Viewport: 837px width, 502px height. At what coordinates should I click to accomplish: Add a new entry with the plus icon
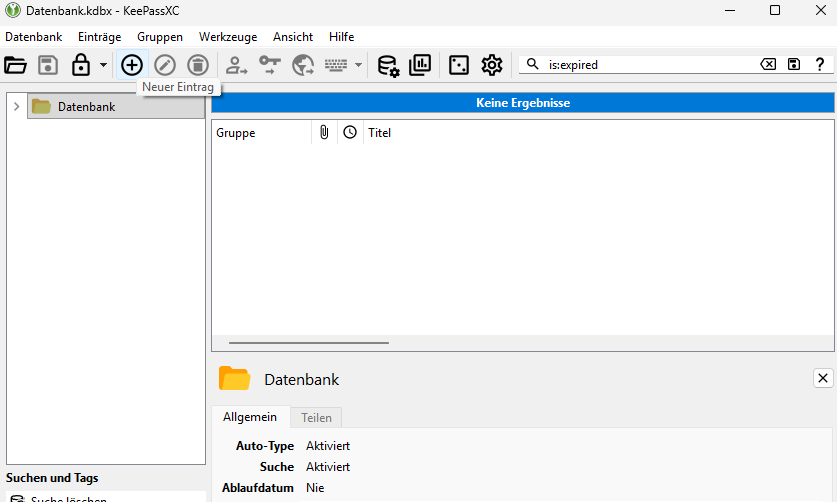coord(132,65)
